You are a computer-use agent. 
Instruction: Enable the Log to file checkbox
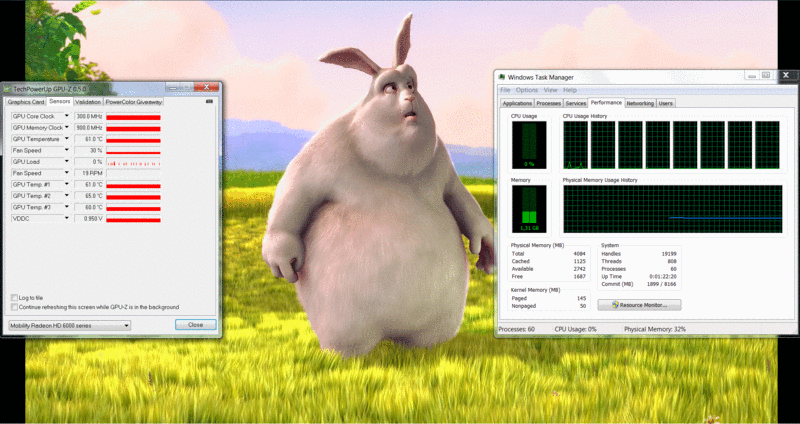(14, 297)
